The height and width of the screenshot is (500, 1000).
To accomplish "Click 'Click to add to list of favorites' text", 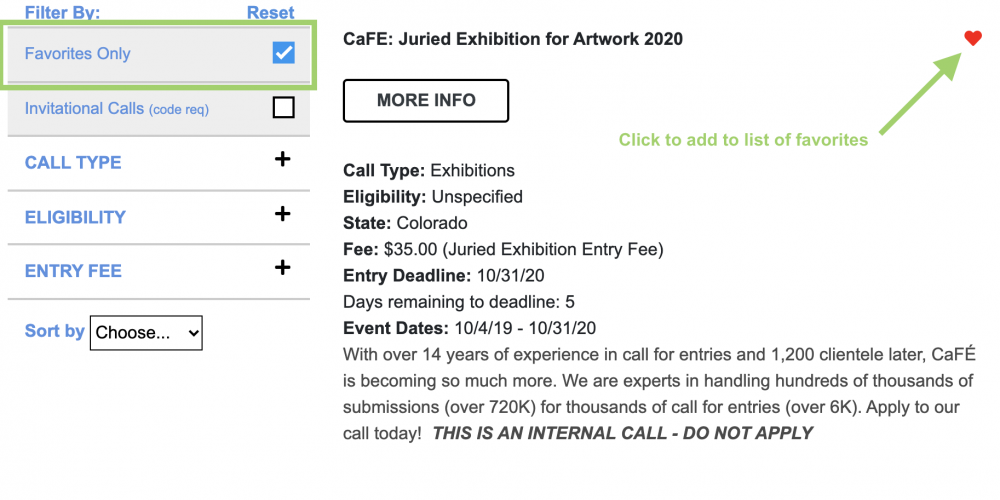I will [x=744, y=140].
